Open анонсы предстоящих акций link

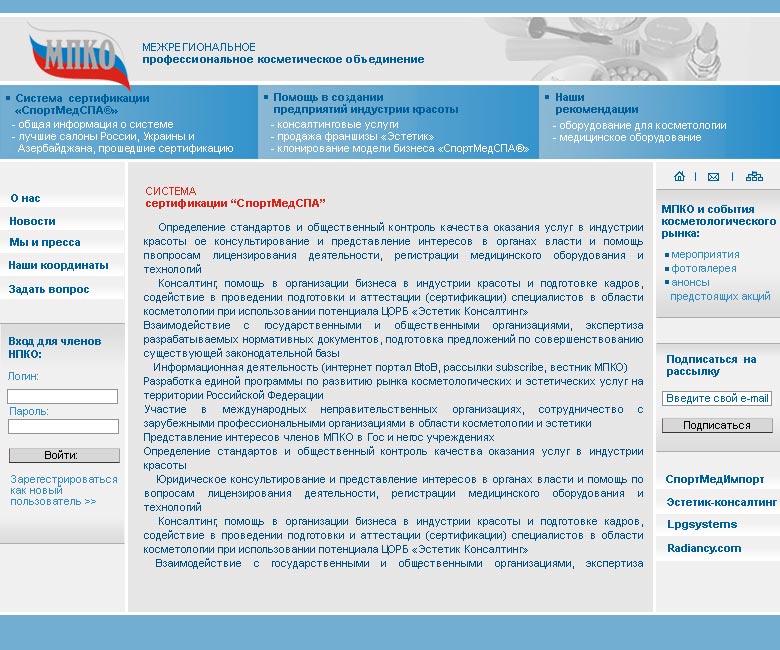[x=720, y=289]
